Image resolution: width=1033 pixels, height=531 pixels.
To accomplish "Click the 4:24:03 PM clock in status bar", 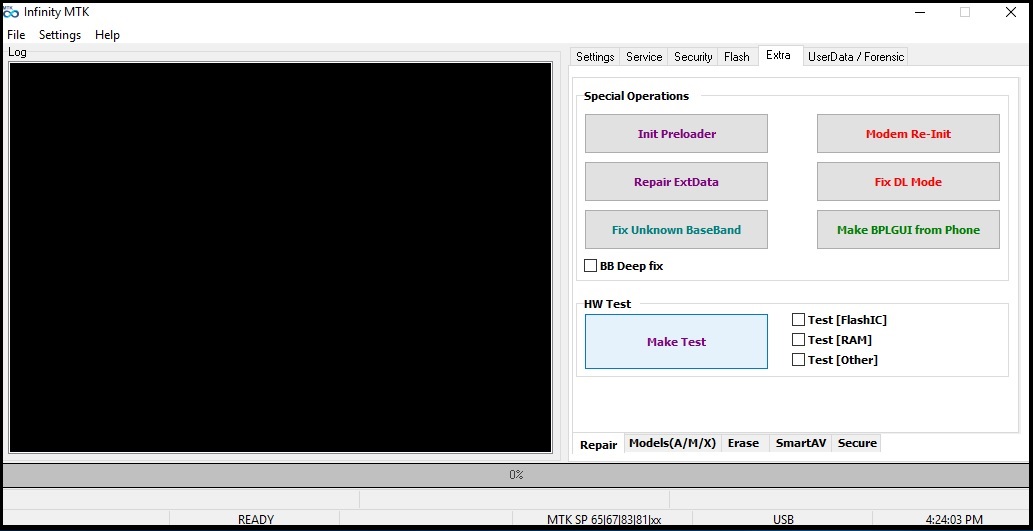I will click(954, 520).
